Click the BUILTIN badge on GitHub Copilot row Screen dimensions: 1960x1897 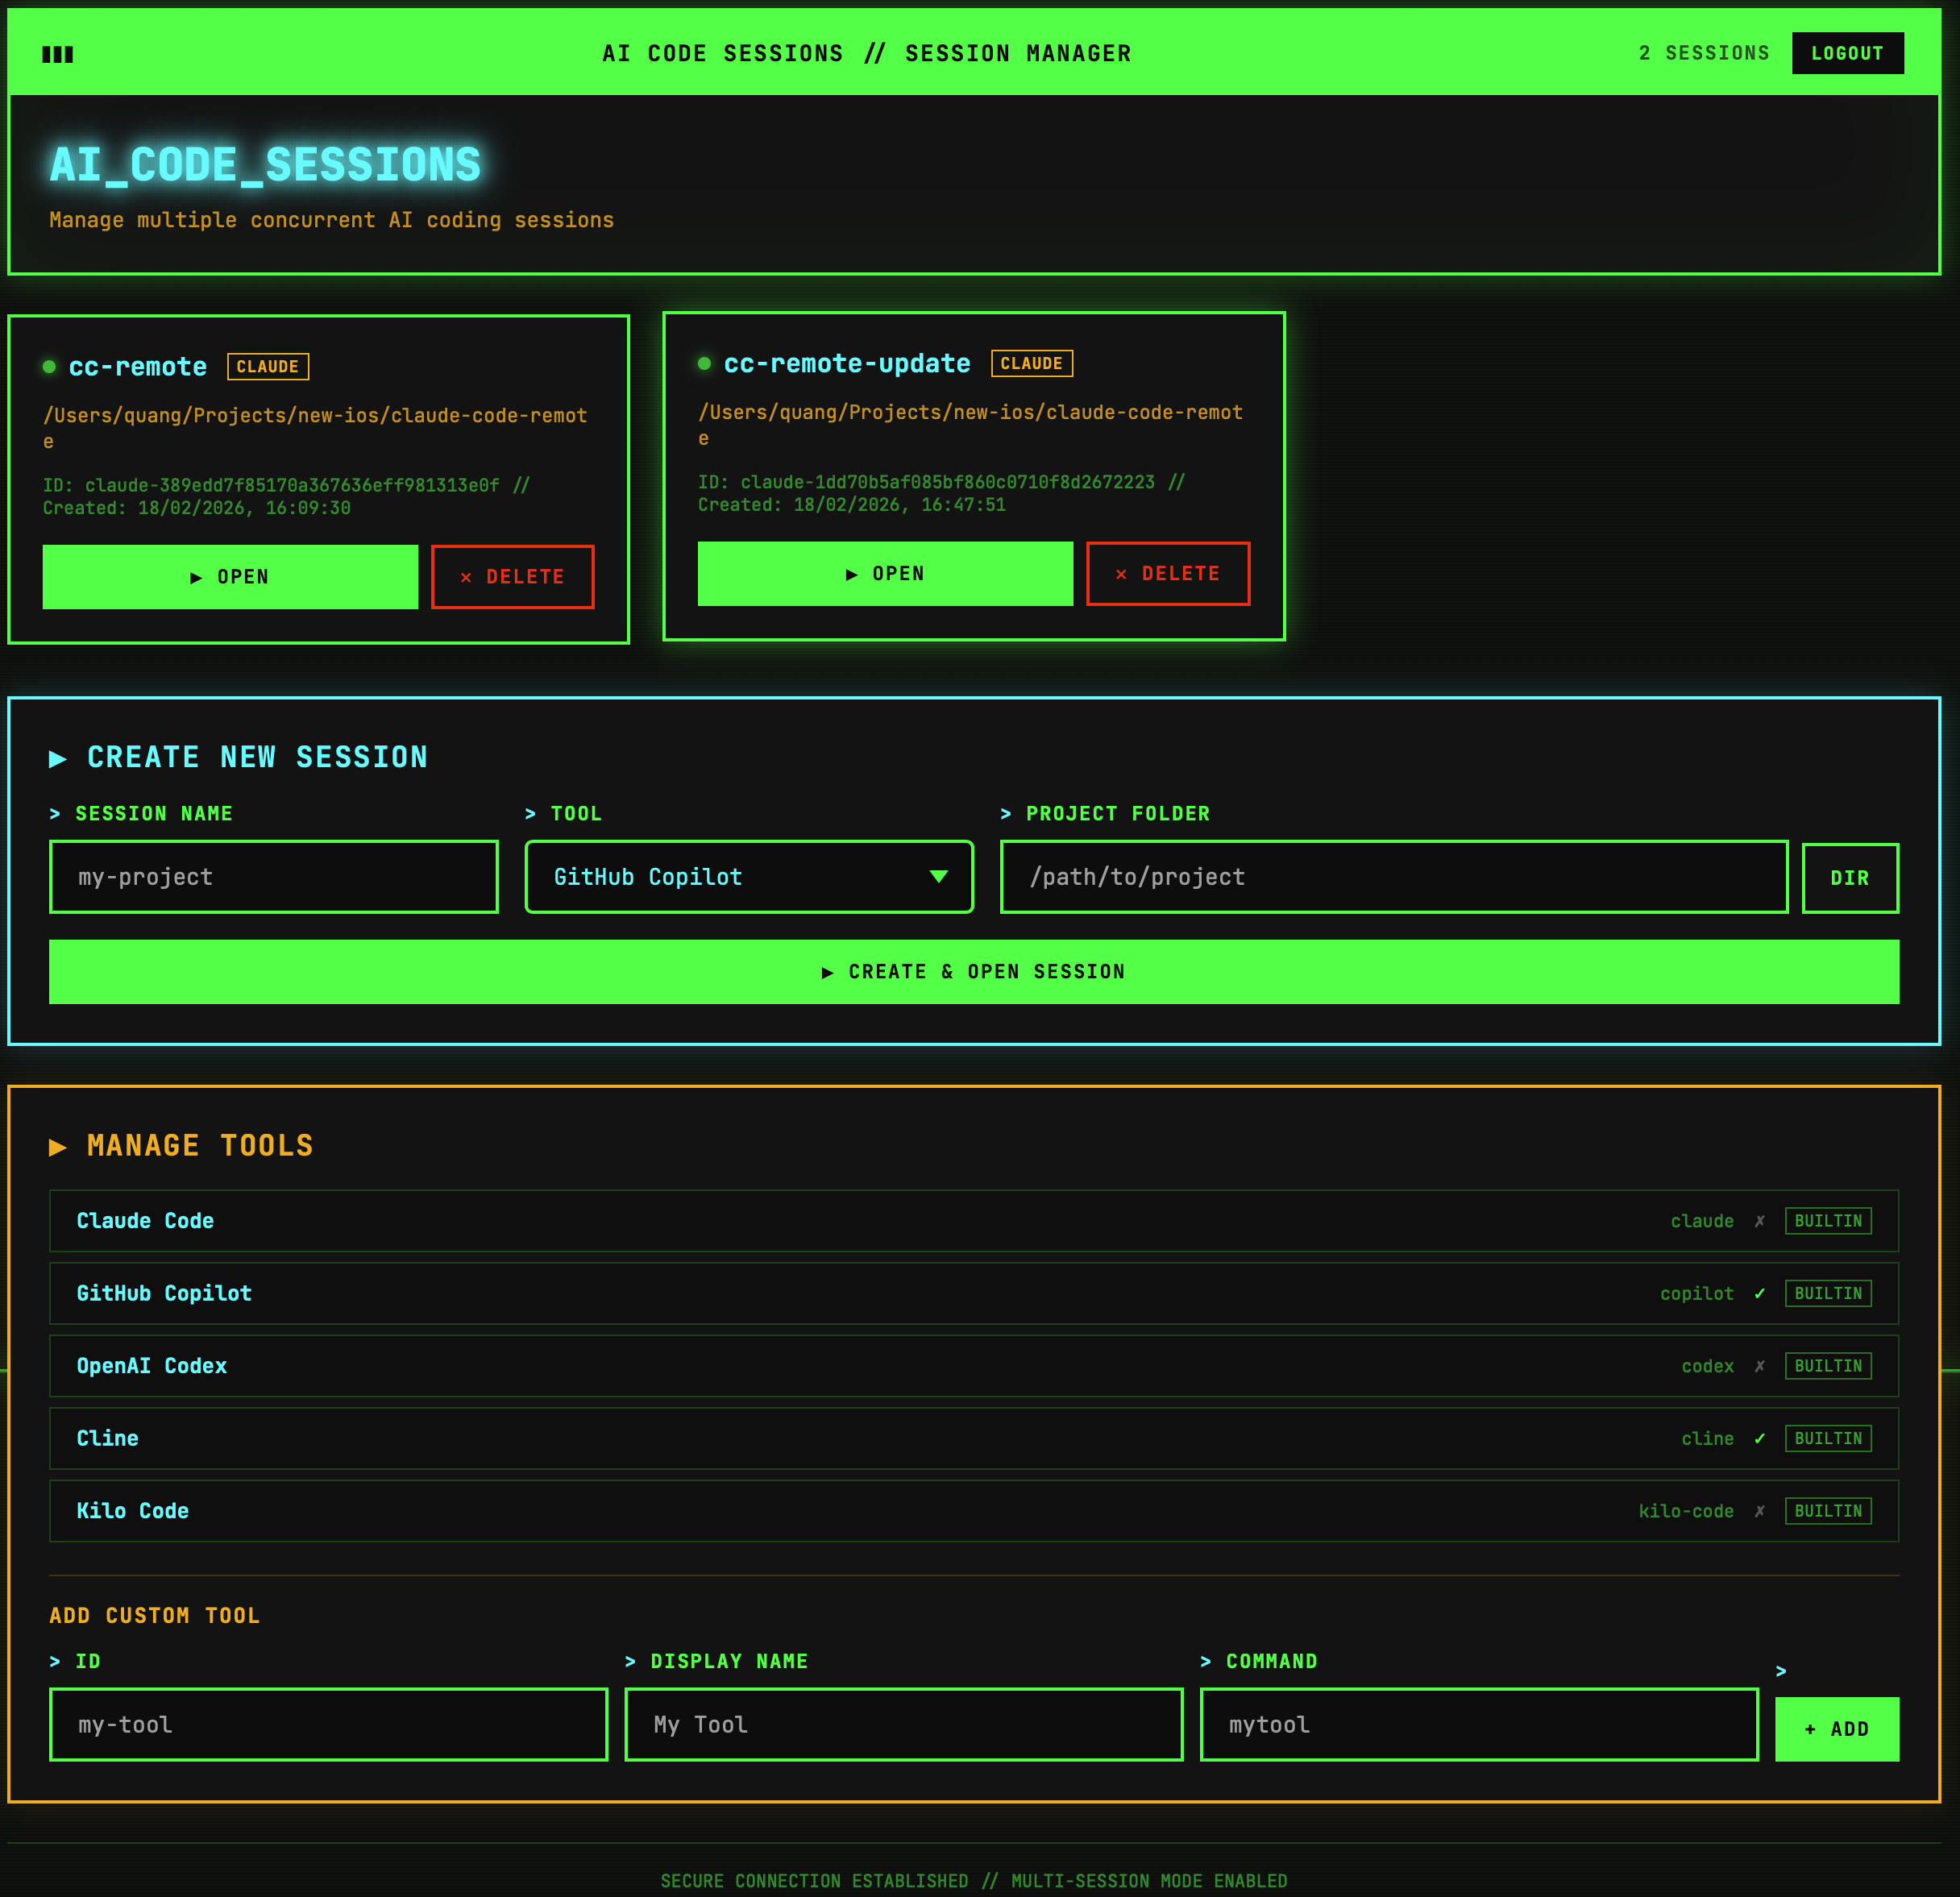pos(1828,1294)
